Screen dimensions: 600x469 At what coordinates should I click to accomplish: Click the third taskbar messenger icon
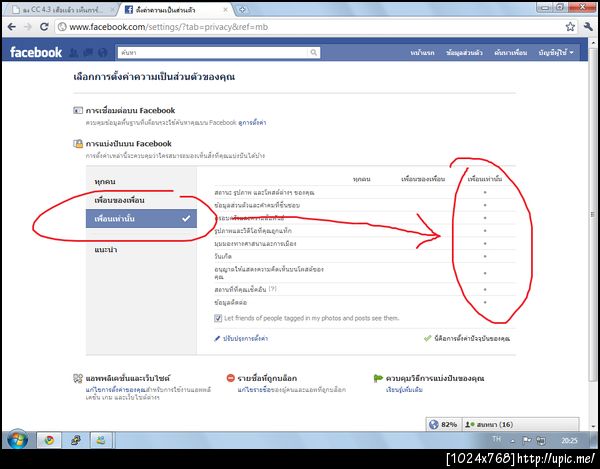coord(101,440)
